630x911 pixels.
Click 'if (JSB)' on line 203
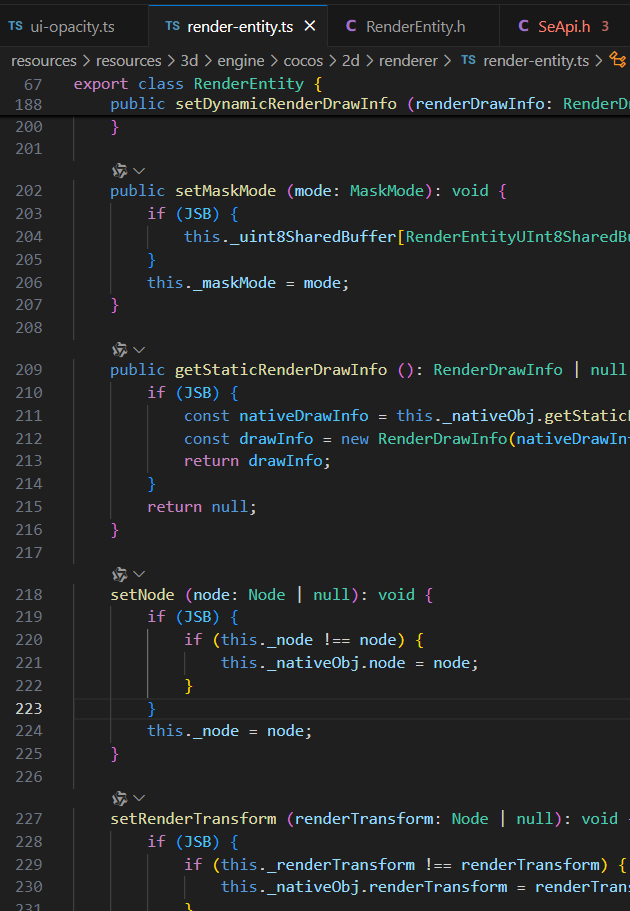tap(184, 214)
